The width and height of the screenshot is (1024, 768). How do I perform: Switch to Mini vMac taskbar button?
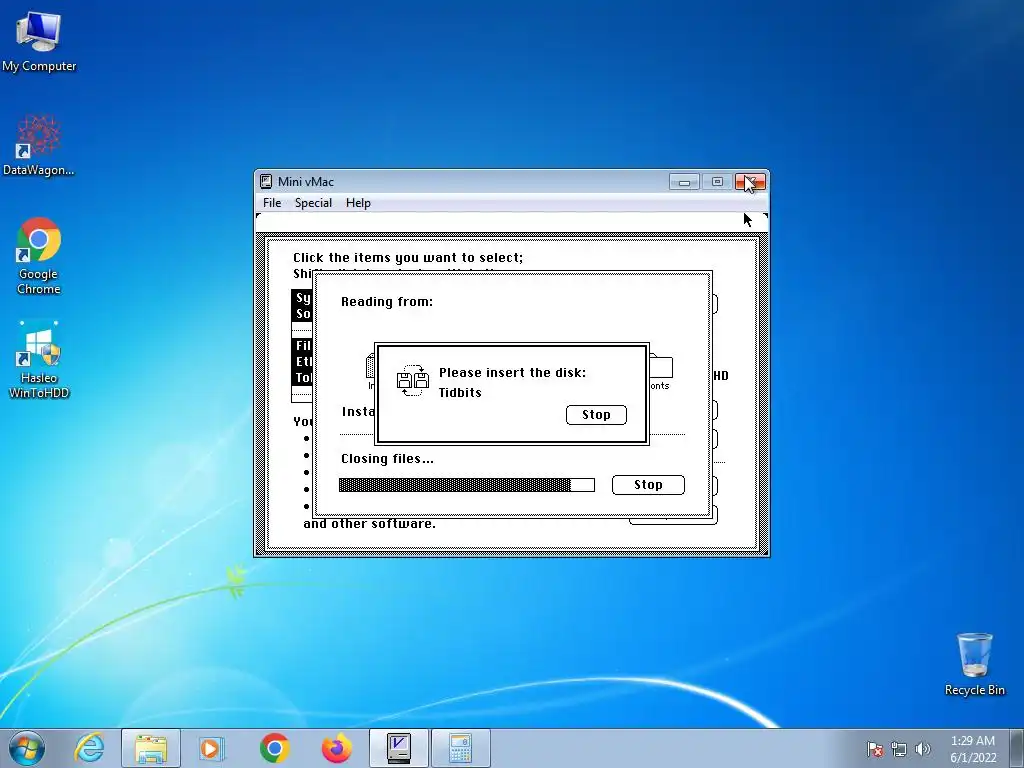(x=398, y=748)
